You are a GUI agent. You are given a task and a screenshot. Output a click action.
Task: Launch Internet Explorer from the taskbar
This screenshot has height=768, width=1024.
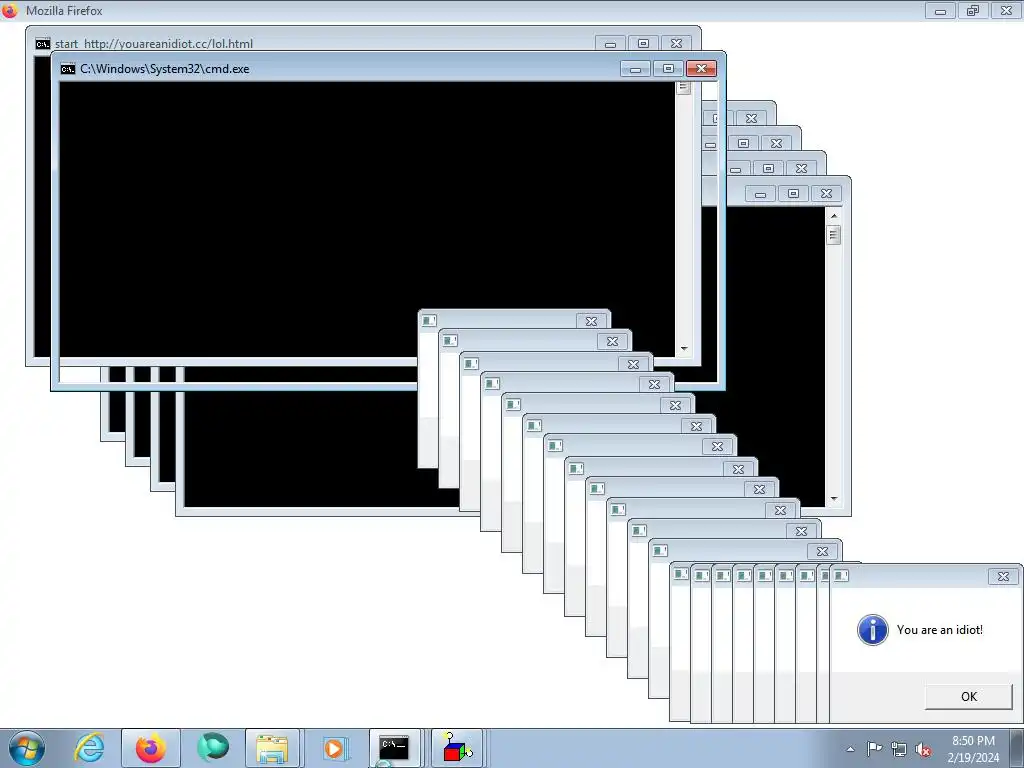pos(89,748)
